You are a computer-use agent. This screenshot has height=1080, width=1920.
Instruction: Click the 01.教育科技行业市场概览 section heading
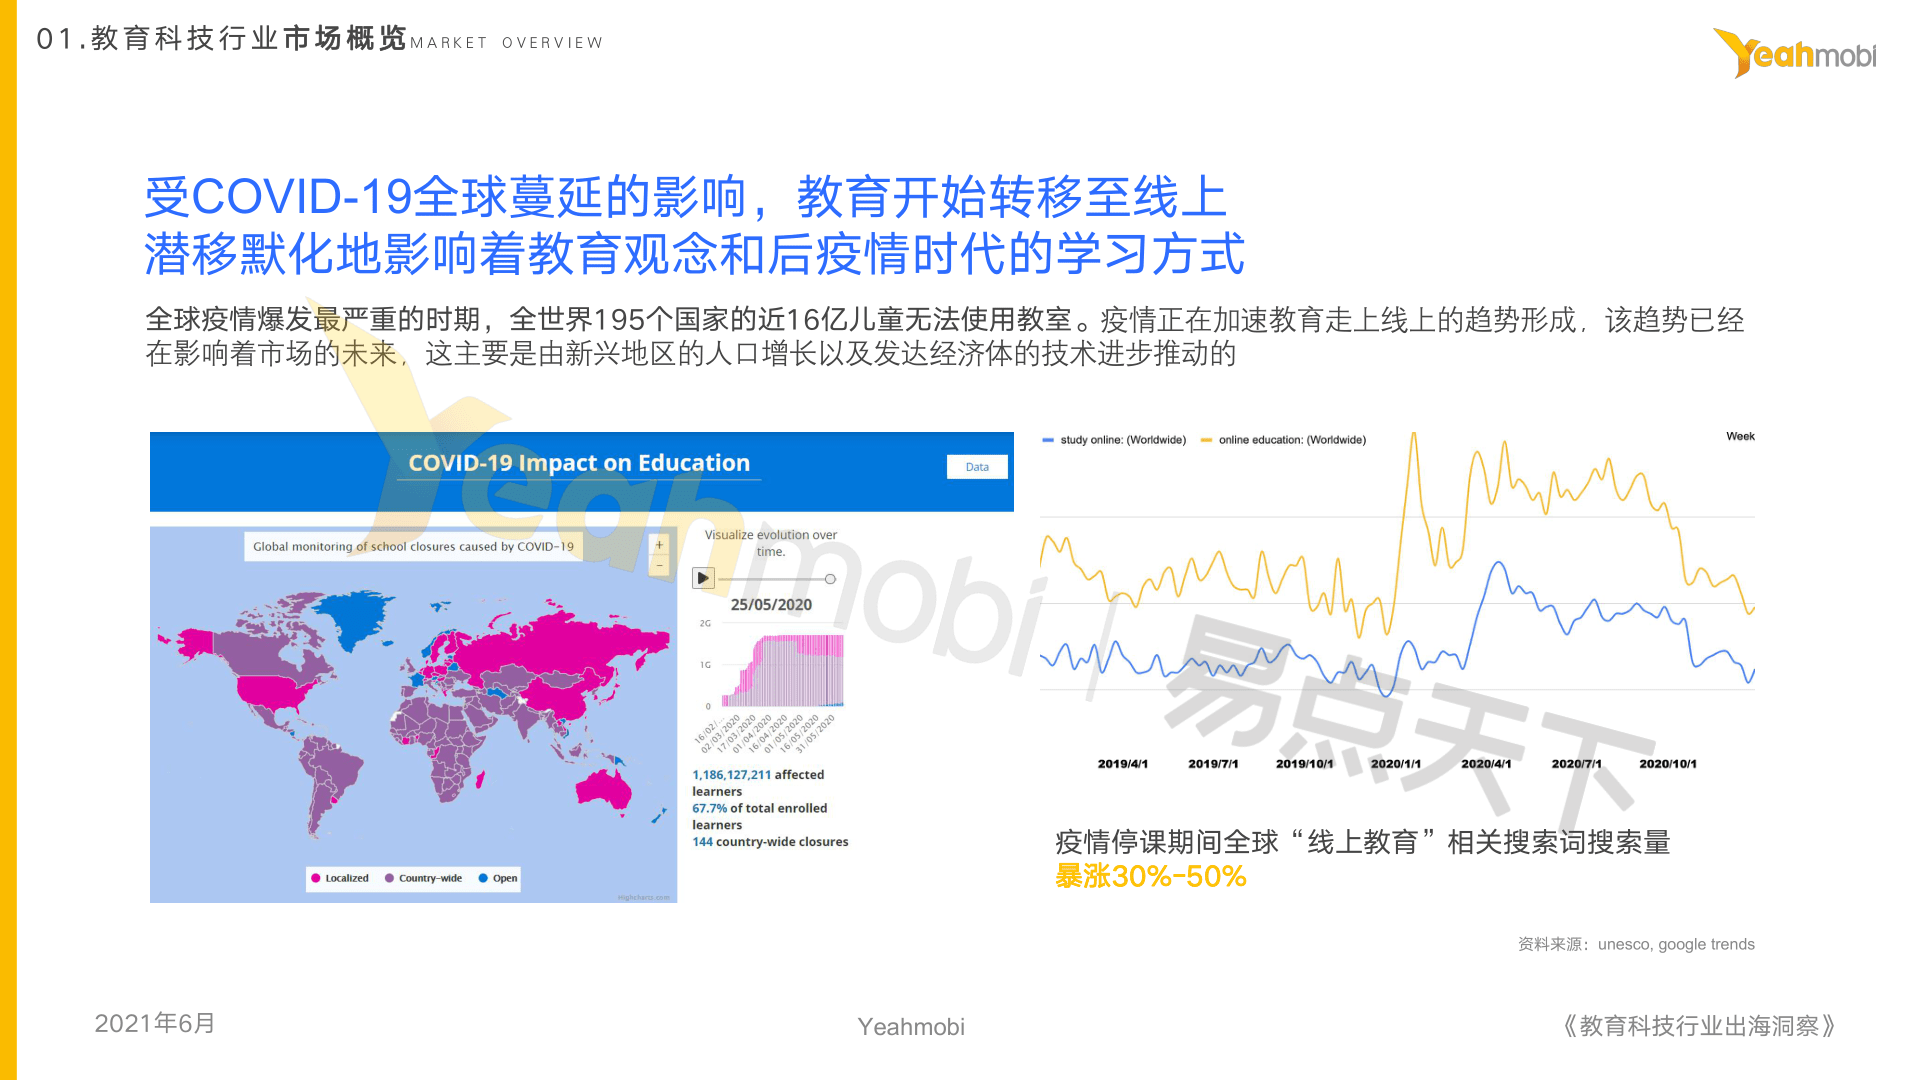(x=221, y=38)
